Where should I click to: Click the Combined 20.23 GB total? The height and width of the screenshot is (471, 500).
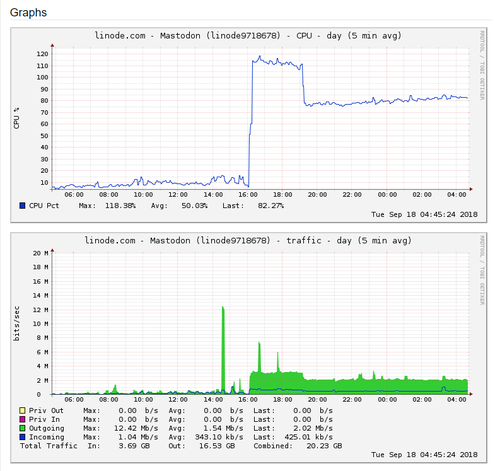click(324, 446)
